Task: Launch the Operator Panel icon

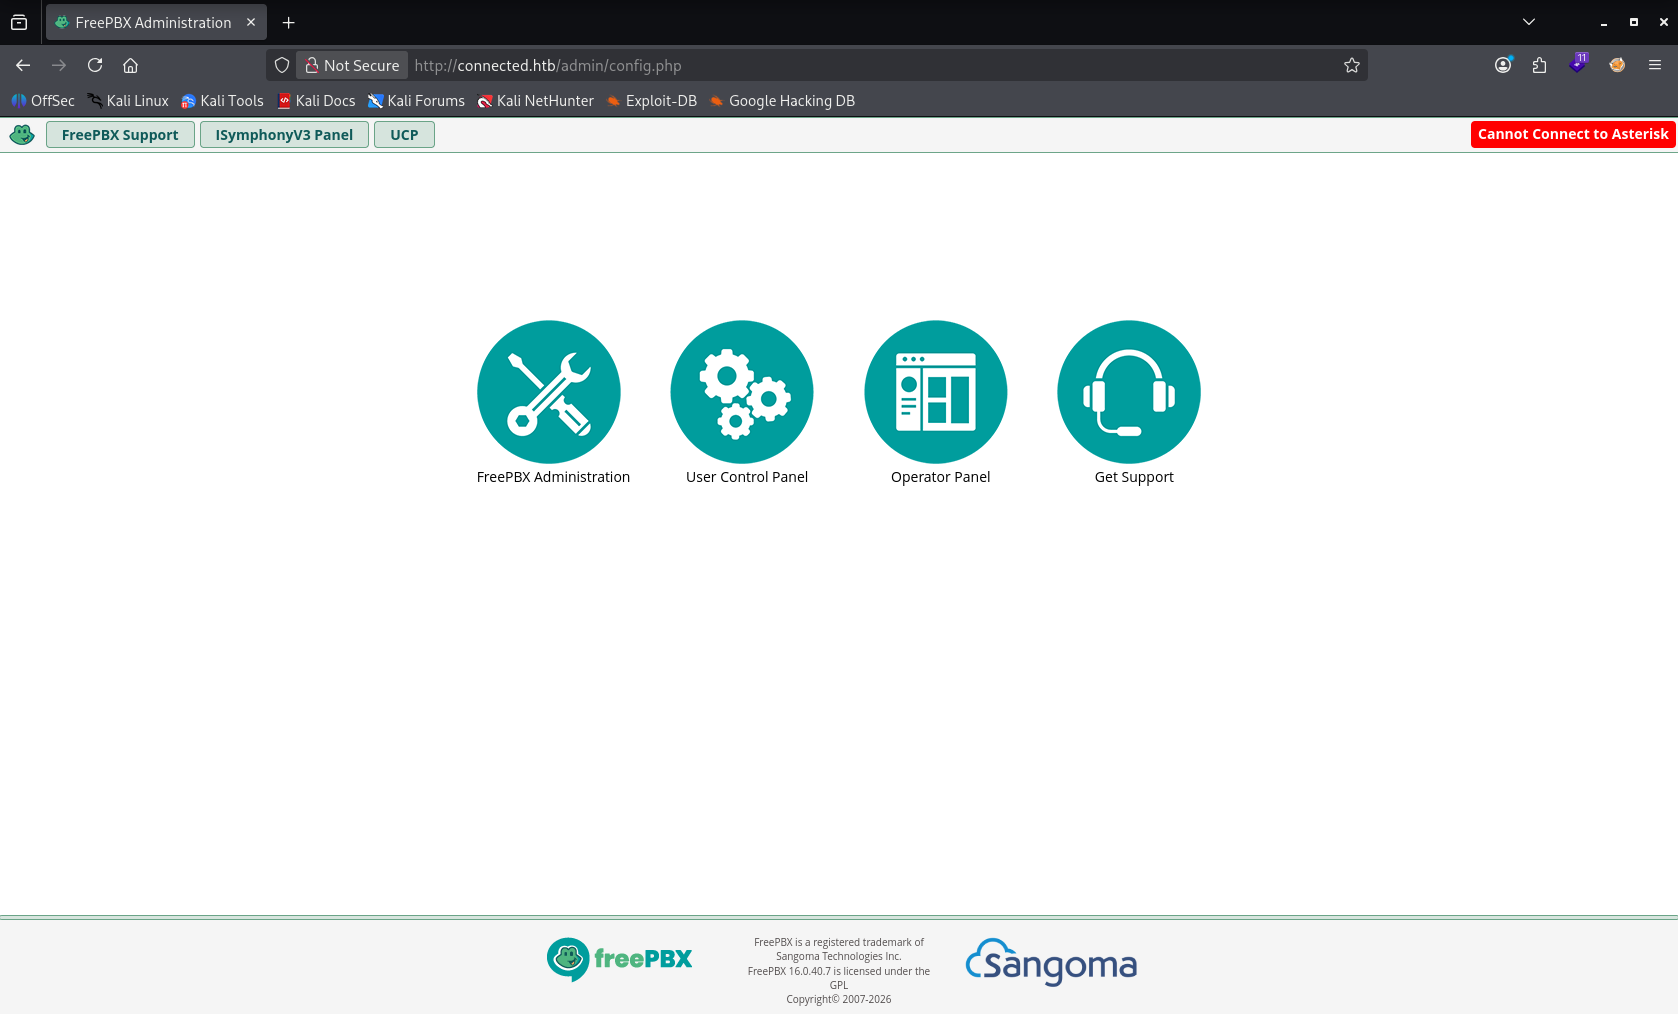Action: 936,392
